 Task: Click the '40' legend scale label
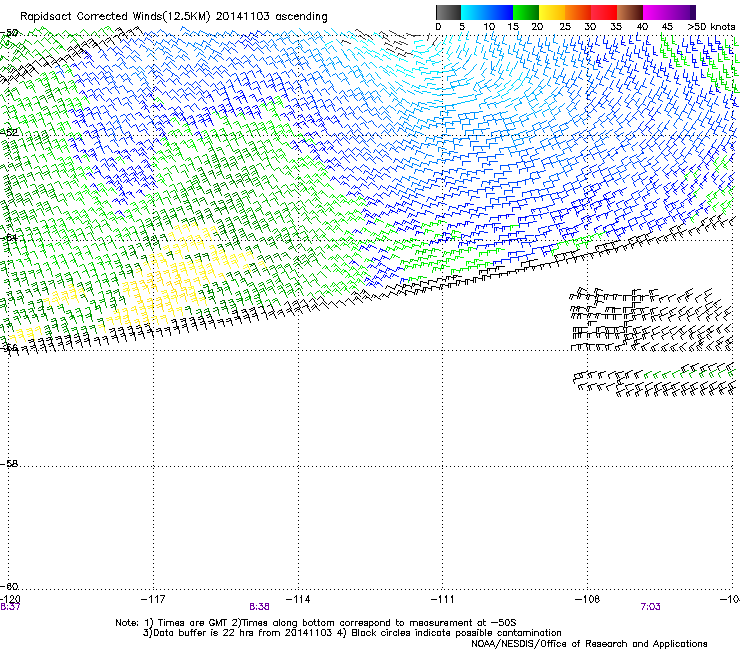pyautogui.click(x=642, y=27)
